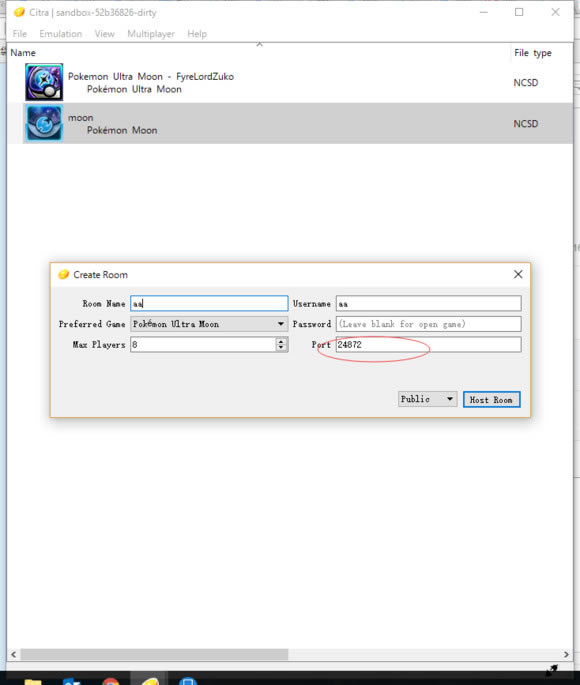This screenshot has width=580, height=685.
Task: Select the Pokemon Ultra Moon game icon
Action: click(x=44, y=82)
